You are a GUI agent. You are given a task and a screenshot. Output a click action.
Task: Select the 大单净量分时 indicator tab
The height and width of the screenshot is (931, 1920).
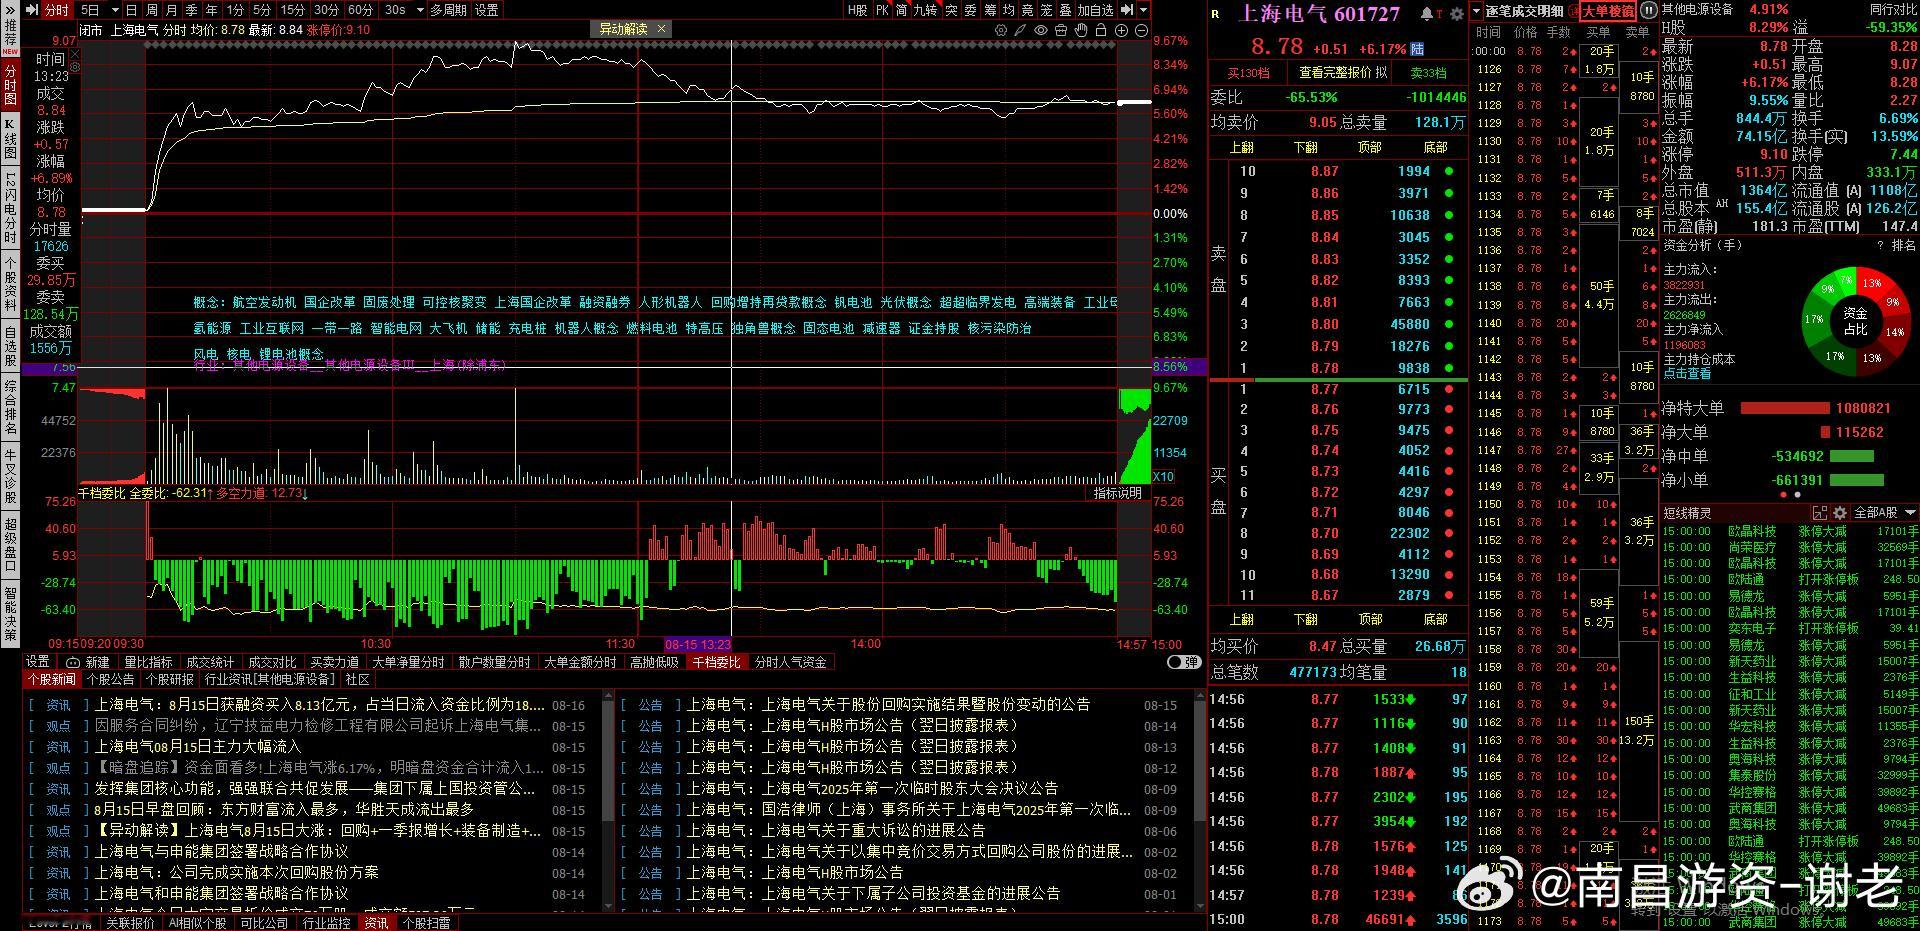point(408,662)
